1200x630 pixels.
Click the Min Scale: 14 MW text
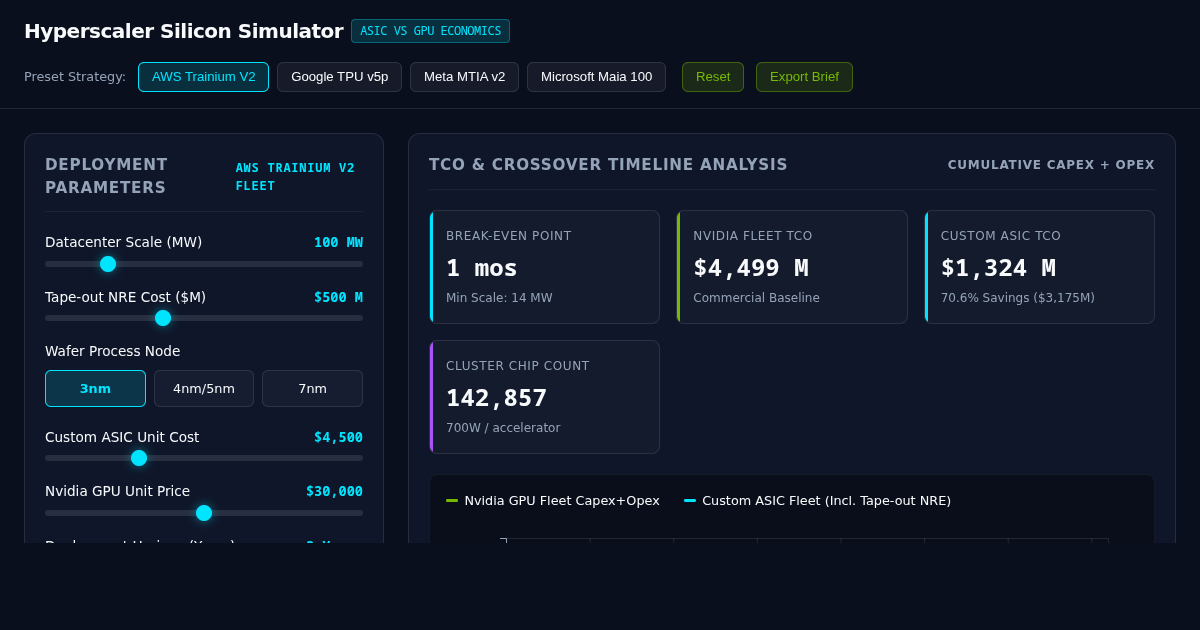(x=499, y=298)
